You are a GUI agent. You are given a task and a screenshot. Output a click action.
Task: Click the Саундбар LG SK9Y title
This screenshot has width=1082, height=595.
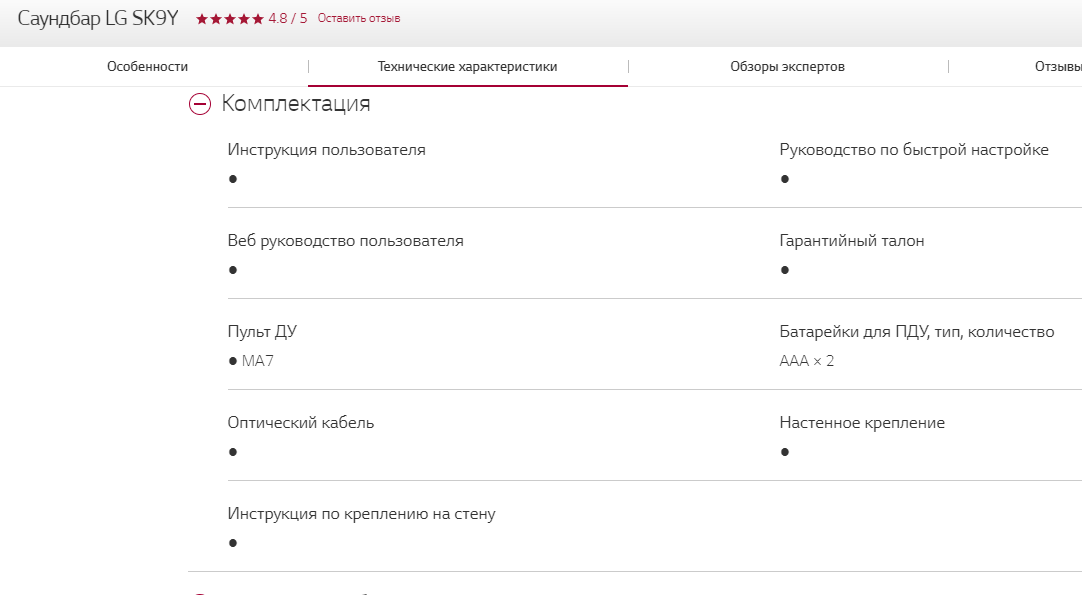tap(98, 19)
